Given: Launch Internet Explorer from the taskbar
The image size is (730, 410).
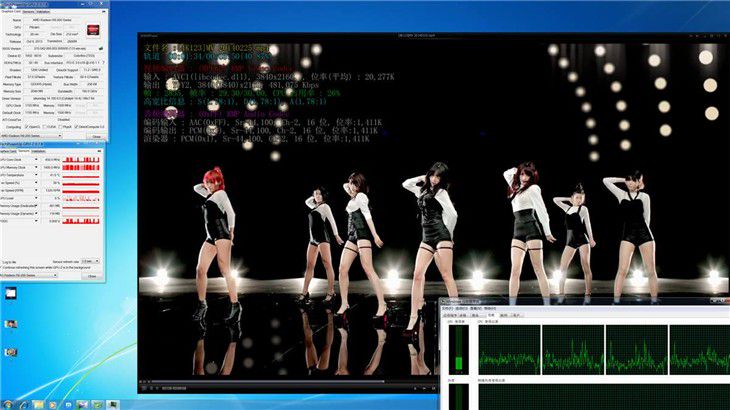Looking at the screenshot, I should (x=23, y=405).
